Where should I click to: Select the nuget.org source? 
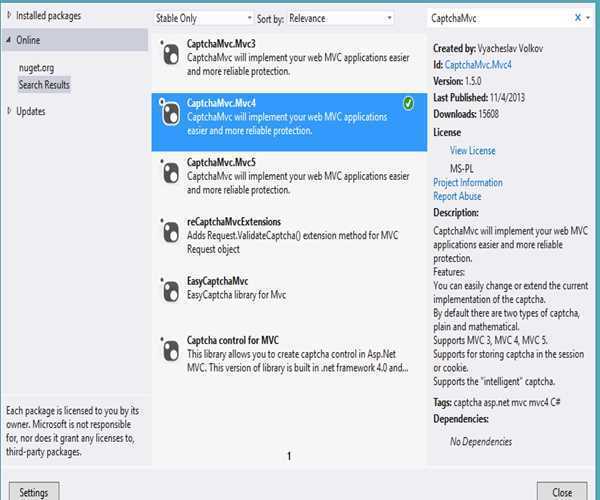pos(36,68)
